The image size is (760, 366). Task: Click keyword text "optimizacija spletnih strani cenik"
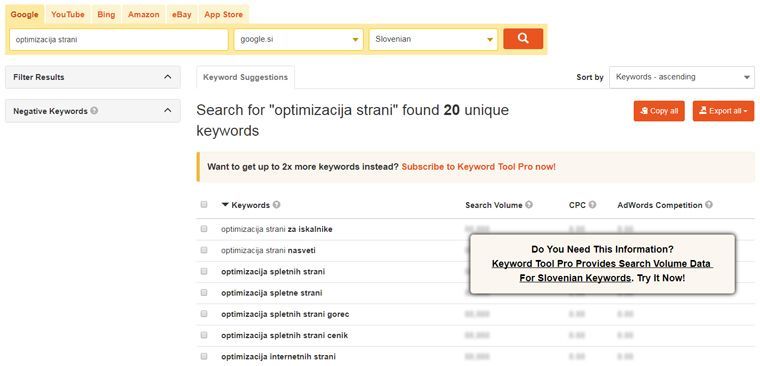pos(285,335)
